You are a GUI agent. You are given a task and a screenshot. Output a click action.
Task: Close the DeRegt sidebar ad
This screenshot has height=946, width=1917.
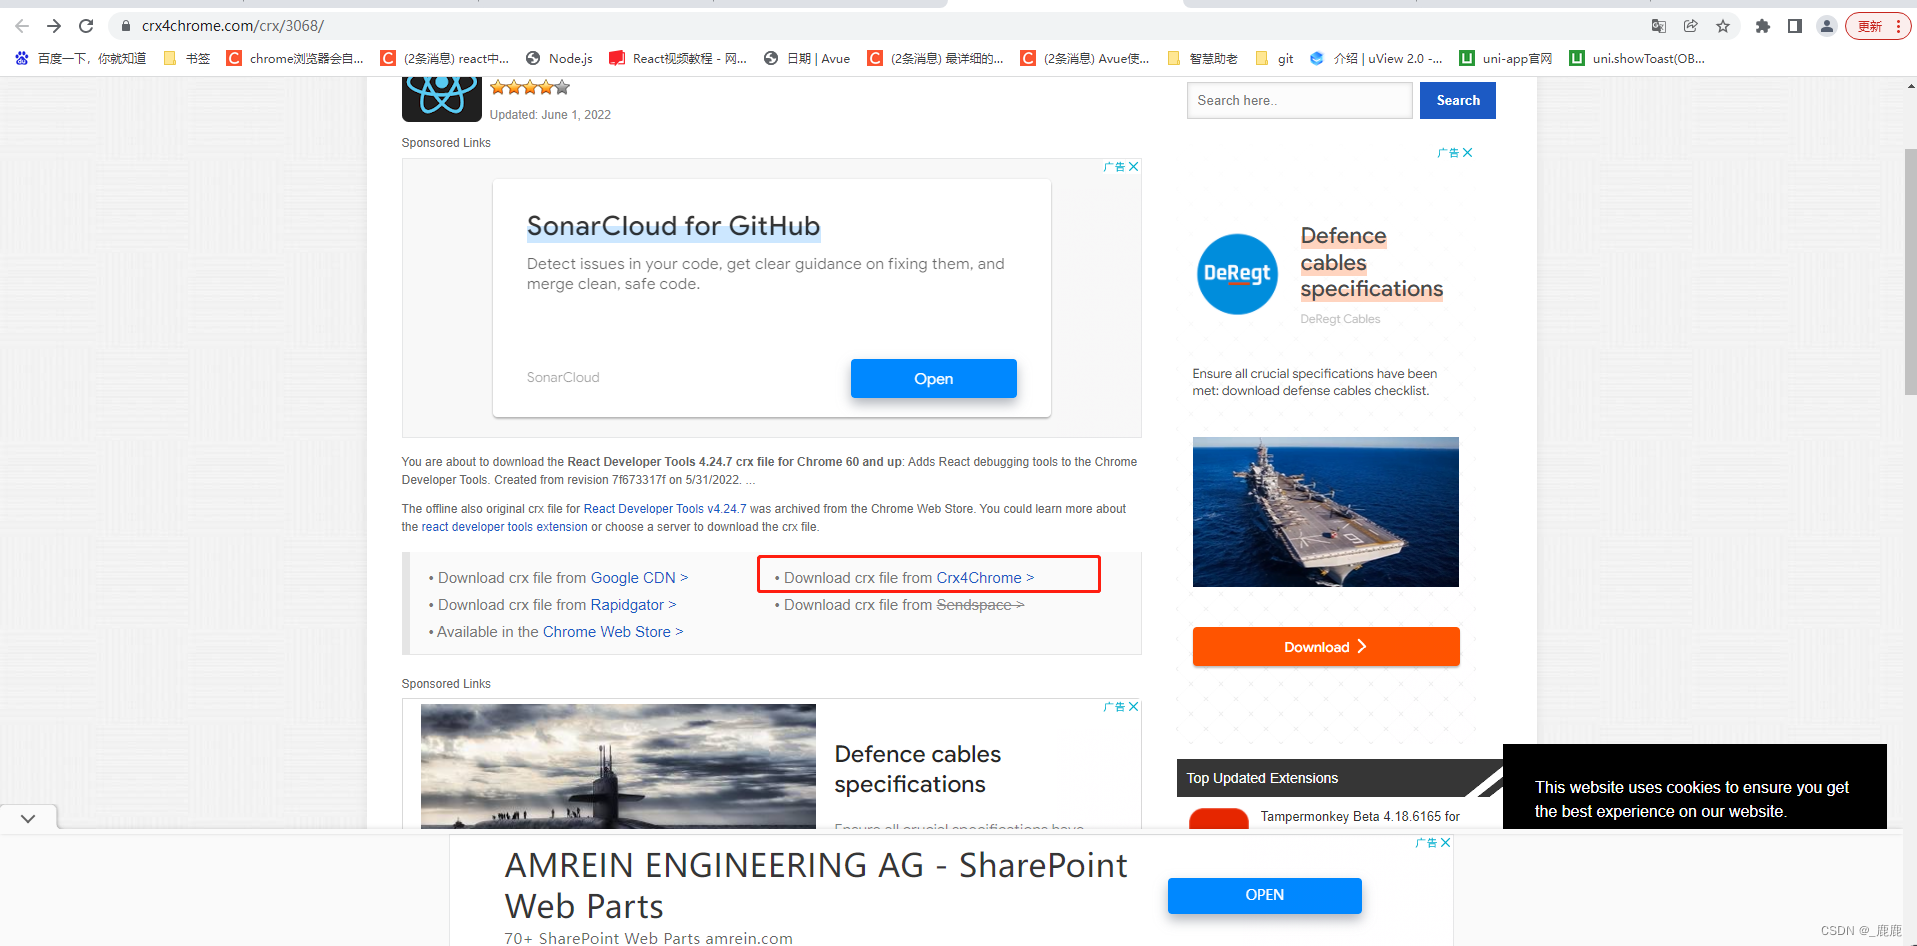tap(1467, 153)
